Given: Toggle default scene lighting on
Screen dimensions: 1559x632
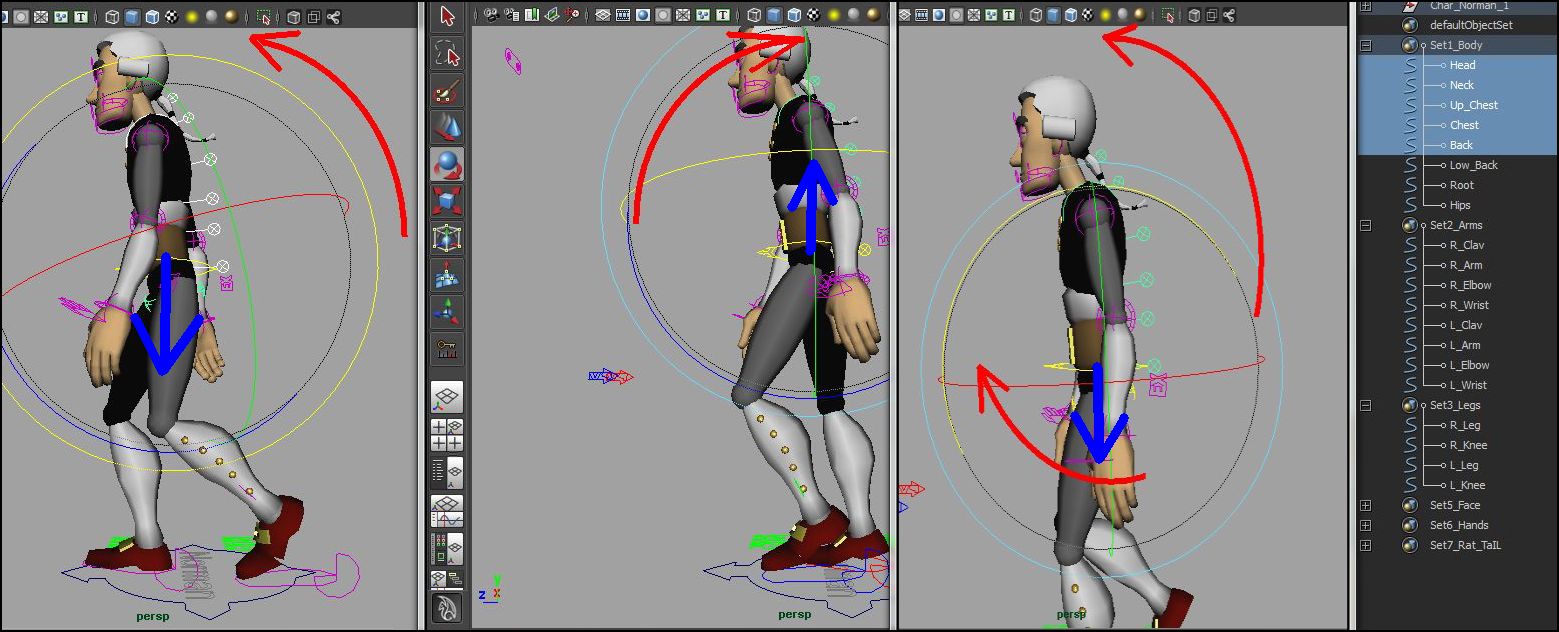Looking at the screenshot, I should point(833,14).
